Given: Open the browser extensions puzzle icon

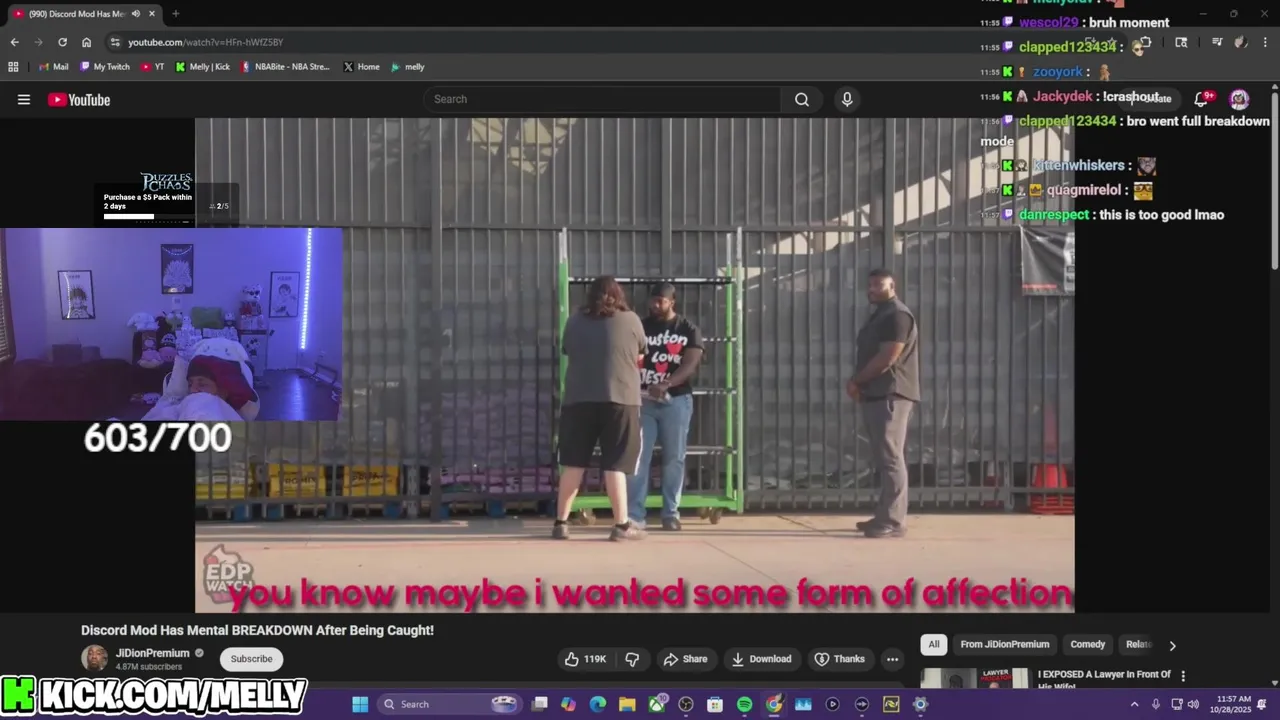Looking at the screenshot, I should point(1145,42).
